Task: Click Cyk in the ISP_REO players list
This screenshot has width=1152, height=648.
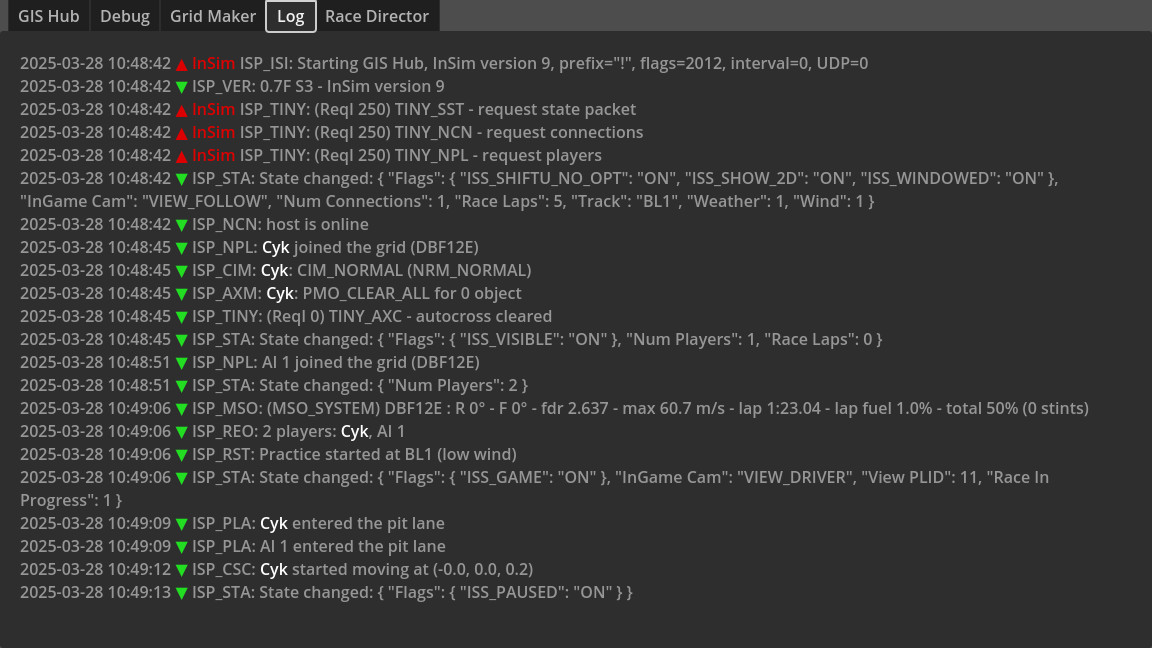Action: [x=355, y=431]
